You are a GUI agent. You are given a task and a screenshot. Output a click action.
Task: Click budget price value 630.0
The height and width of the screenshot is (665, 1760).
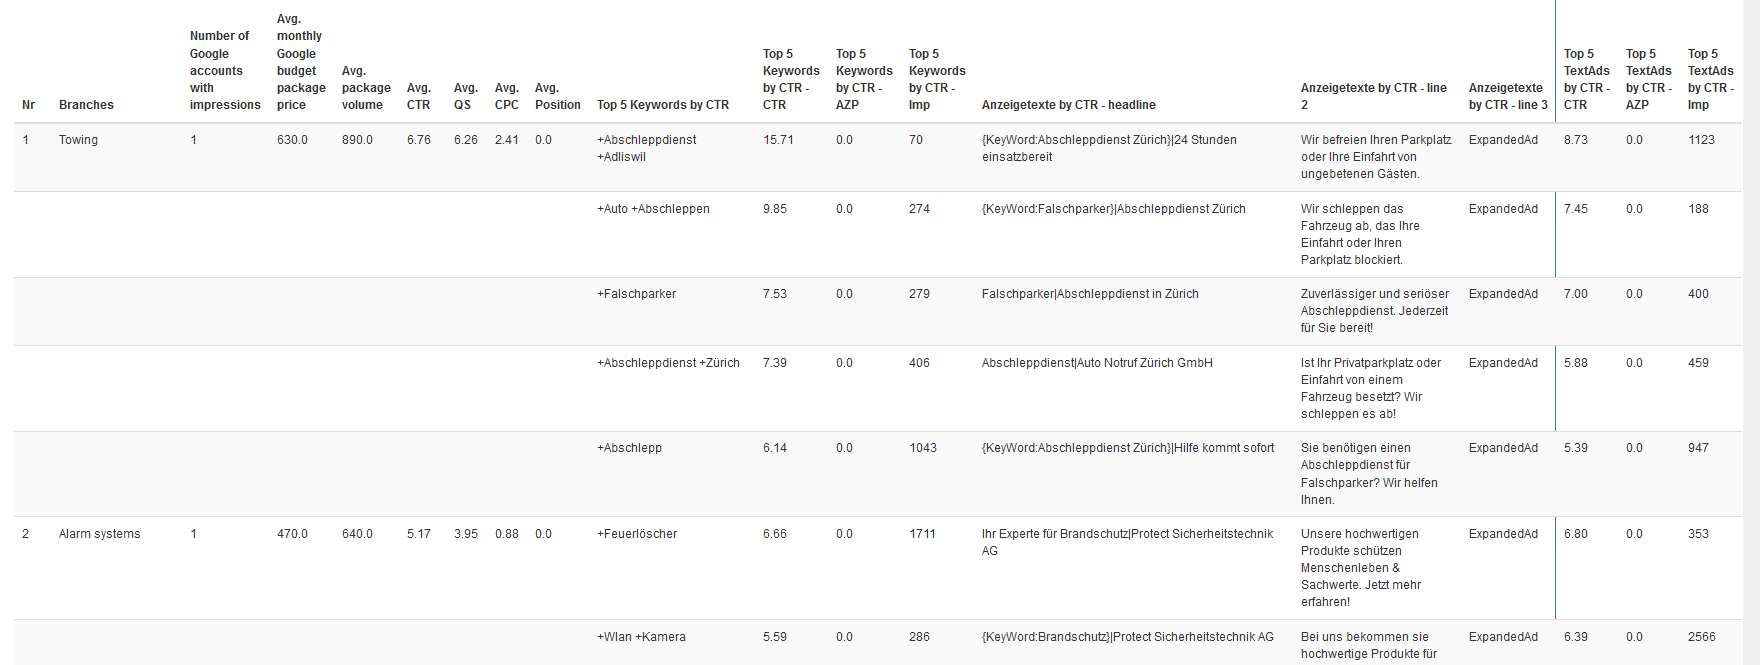[292, 140]
